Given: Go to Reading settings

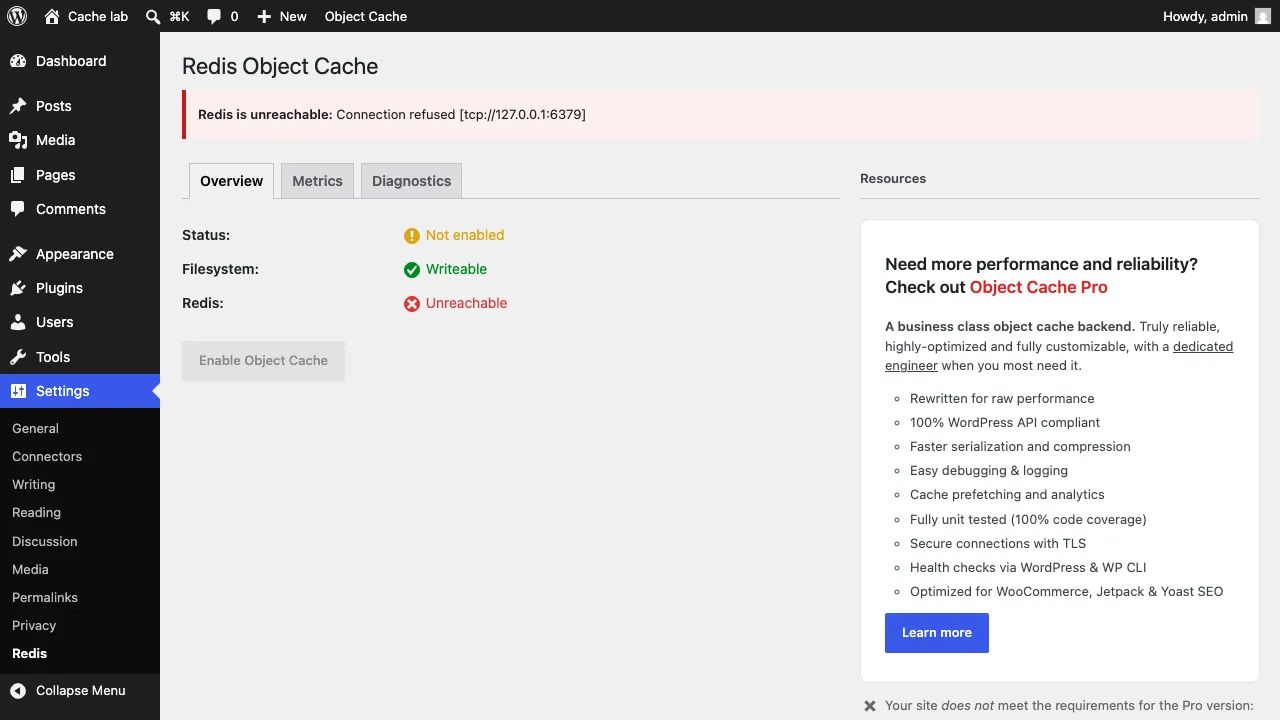Looking at the screenshot, I should tap(36, 512).
